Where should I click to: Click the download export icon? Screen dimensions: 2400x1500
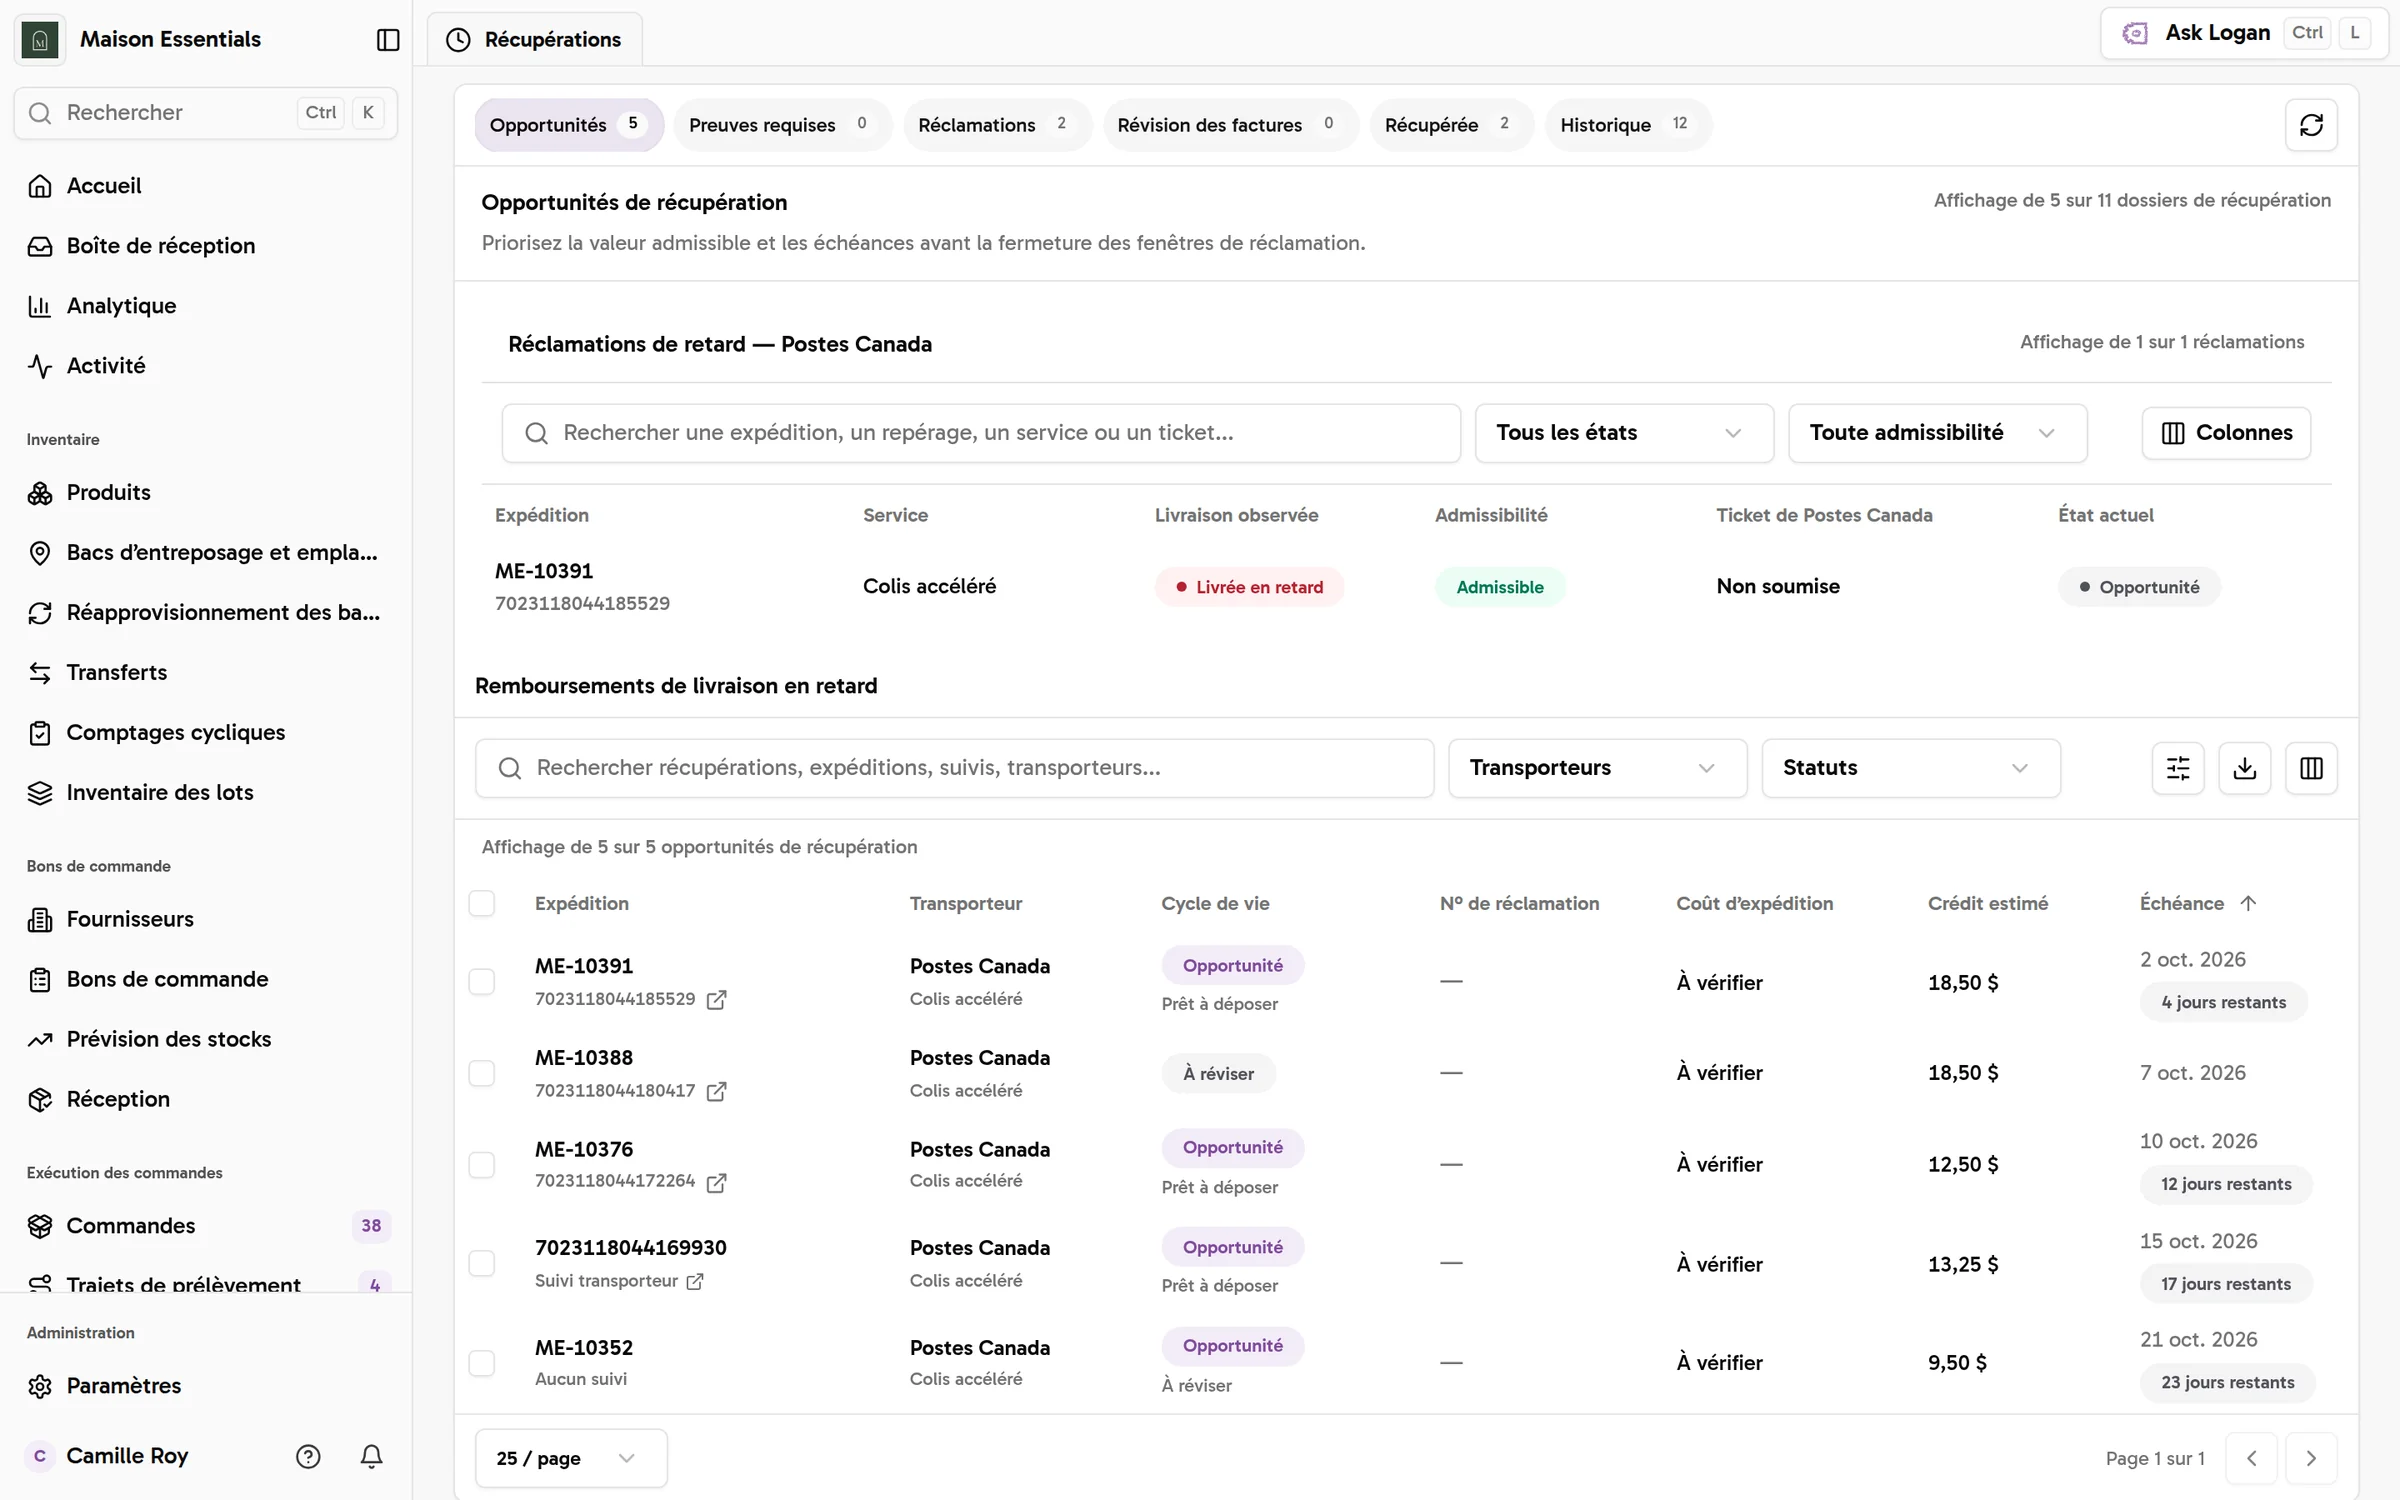coord(2244,768)
